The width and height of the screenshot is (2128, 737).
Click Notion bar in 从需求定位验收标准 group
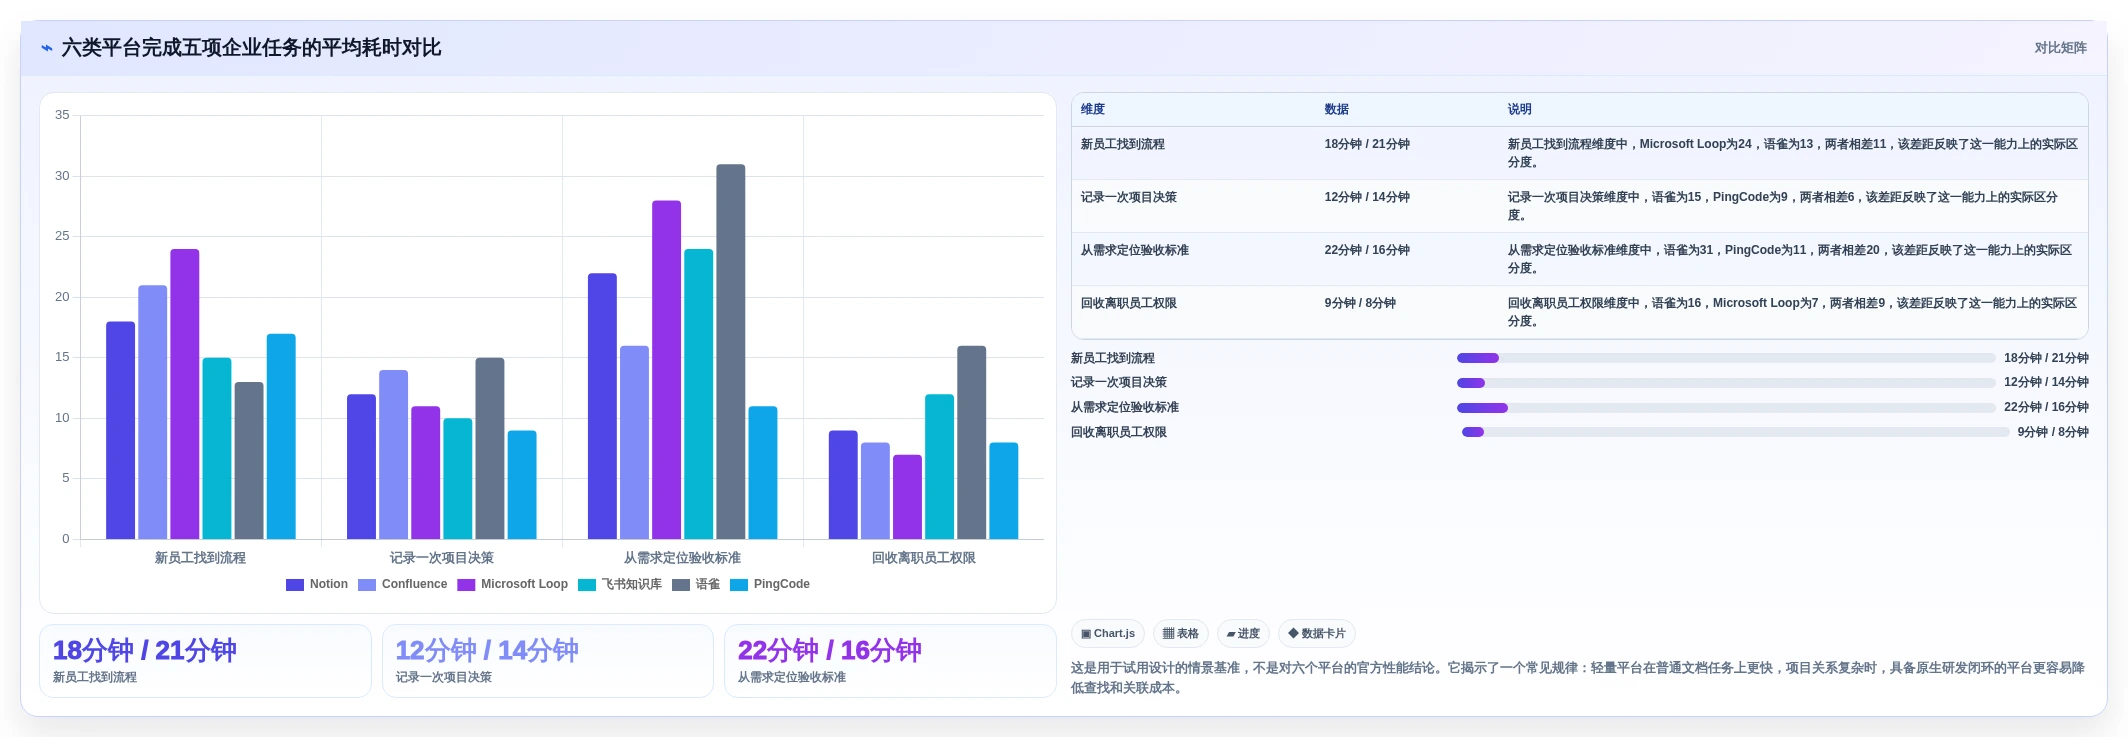click(x=602, y=406)
